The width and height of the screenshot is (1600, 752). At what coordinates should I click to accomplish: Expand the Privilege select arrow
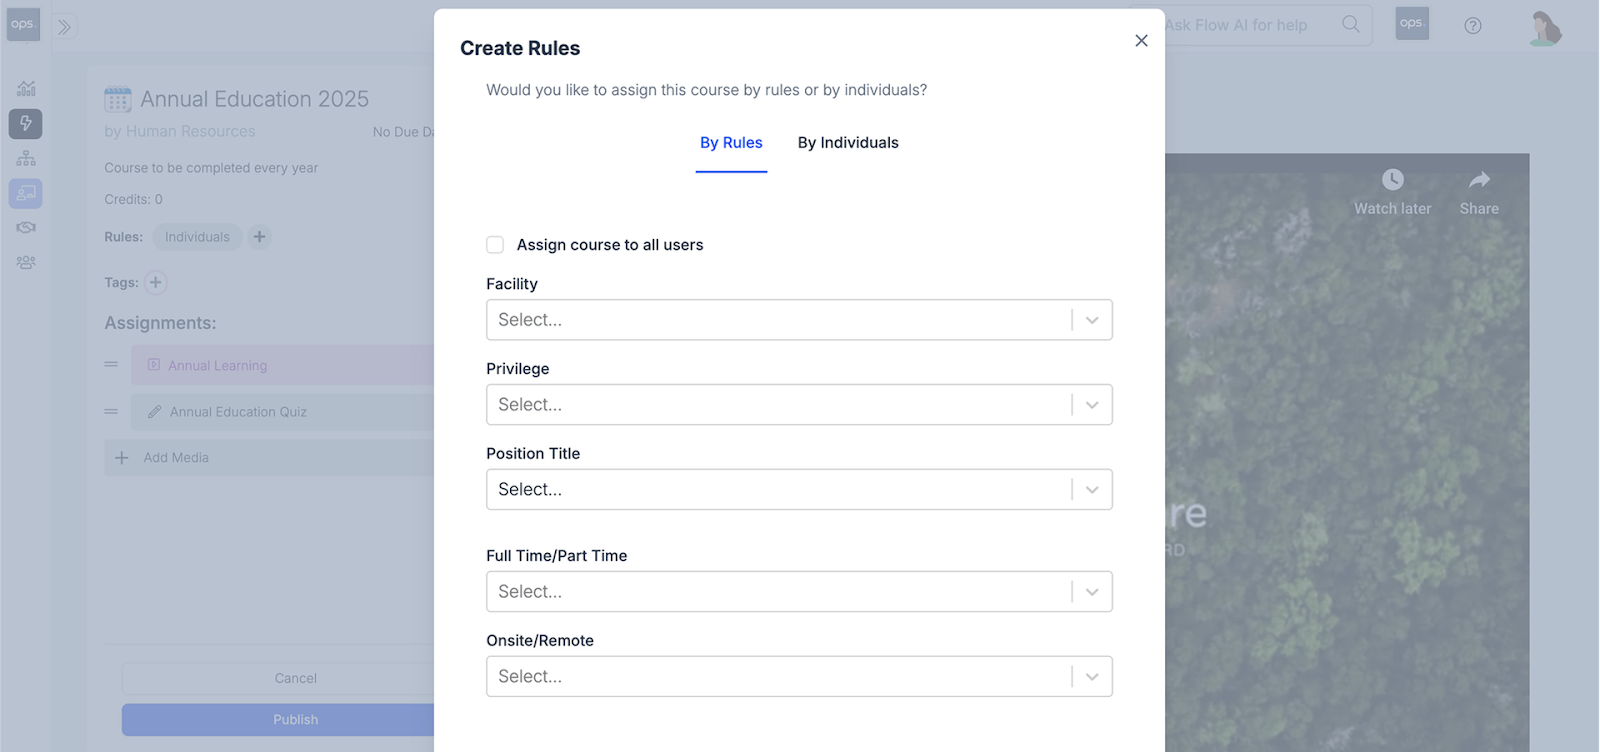pos(1092,405)
